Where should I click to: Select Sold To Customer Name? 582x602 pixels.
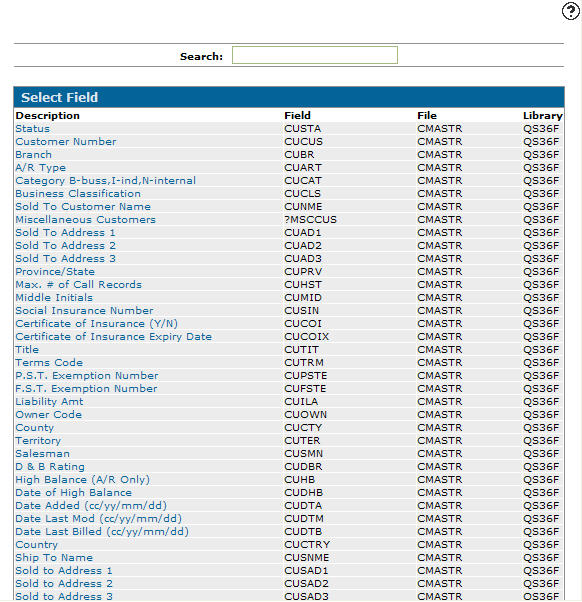83,207
